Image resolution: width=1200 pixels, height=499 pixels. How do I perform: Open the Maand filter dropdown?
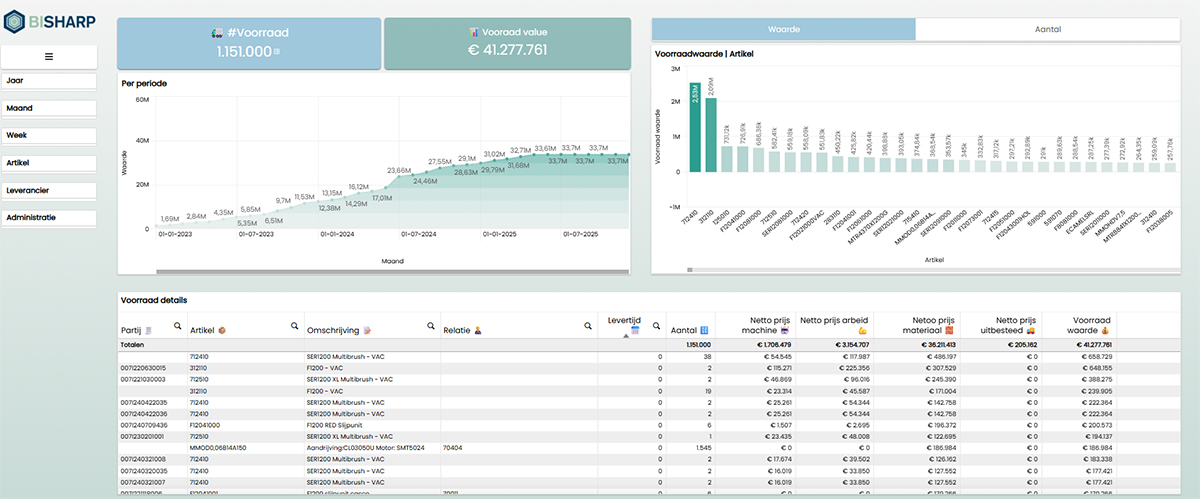point(49,107)
